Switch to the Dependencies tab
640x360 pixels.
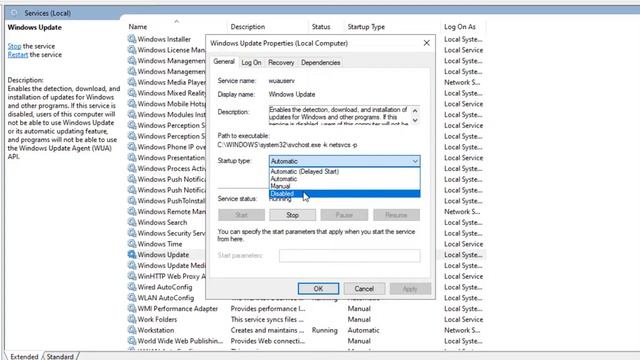pyautogui.click(x=320, y=62)
